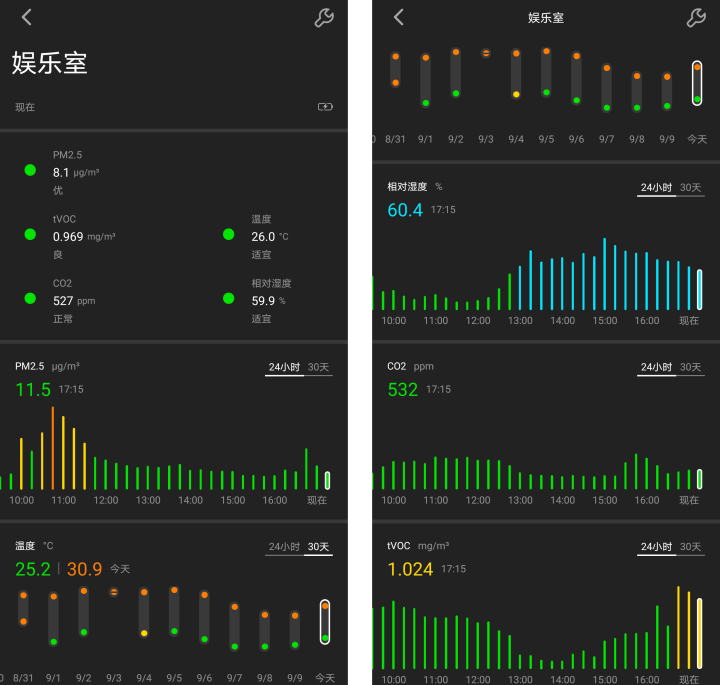Select the 9/6 temperature pill on left screen

204,617
